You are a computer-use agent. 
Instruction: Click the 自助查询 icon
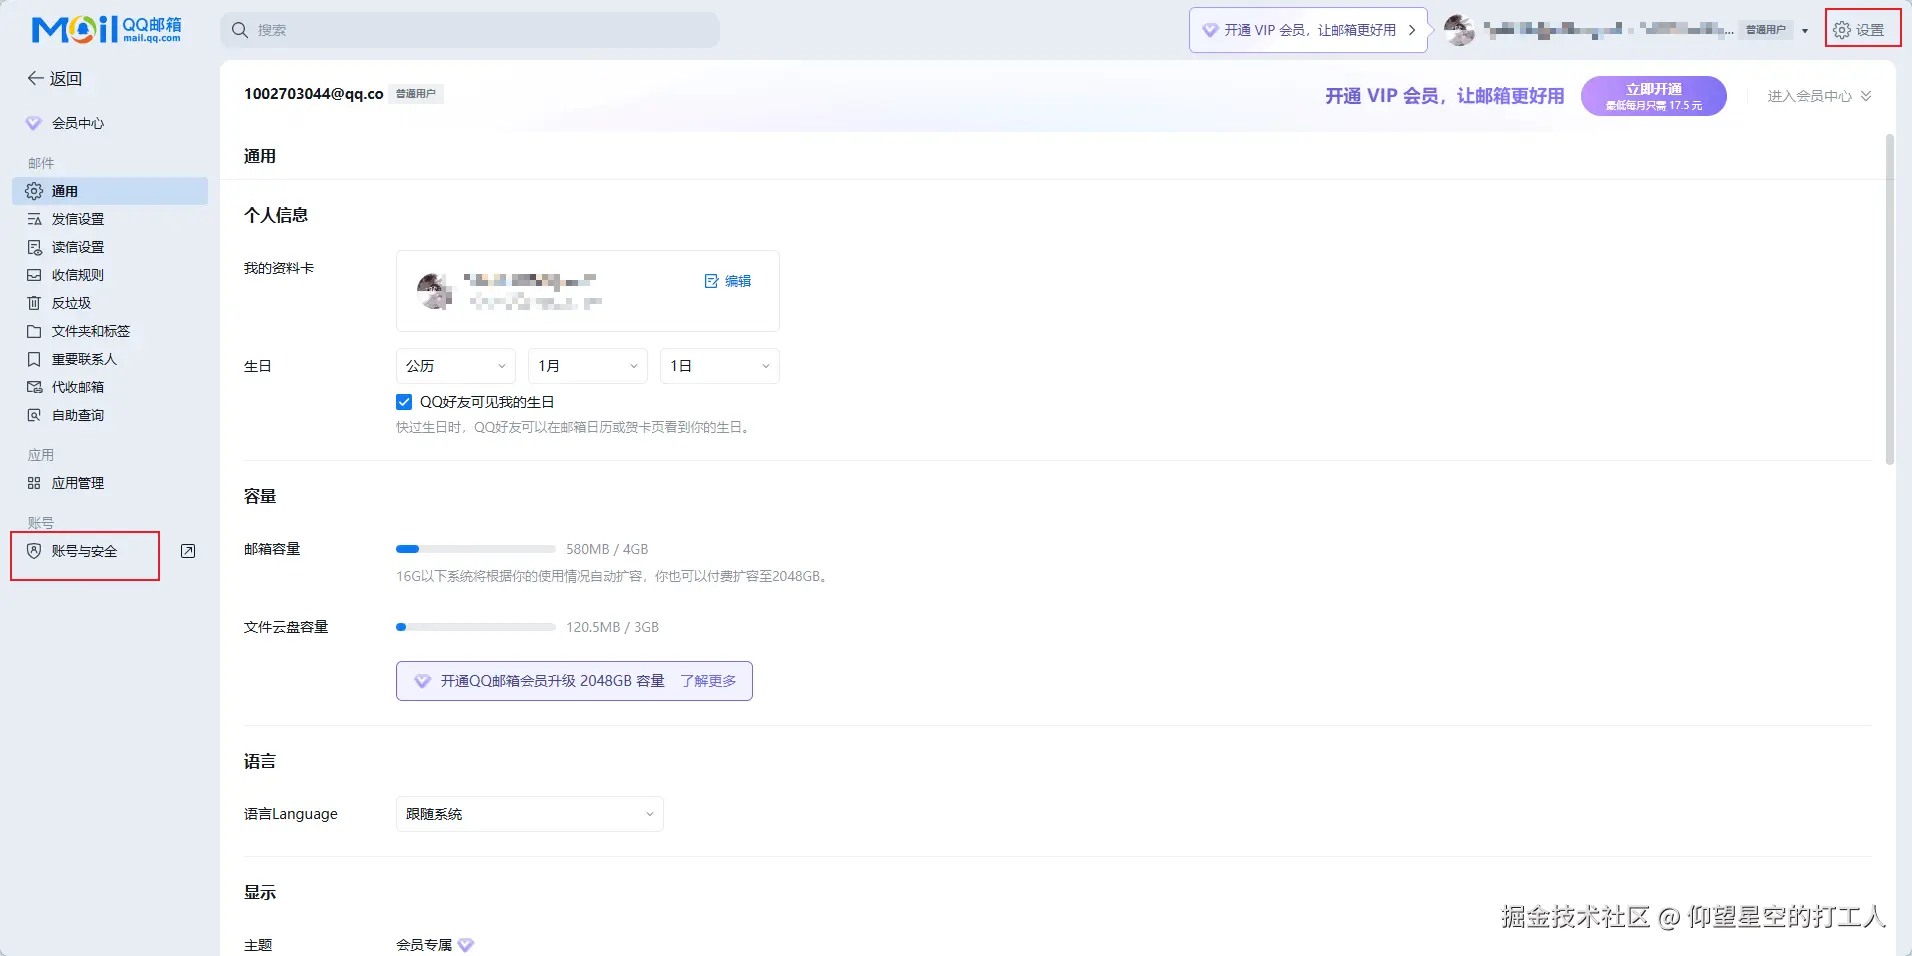click(x=34, y=415)
